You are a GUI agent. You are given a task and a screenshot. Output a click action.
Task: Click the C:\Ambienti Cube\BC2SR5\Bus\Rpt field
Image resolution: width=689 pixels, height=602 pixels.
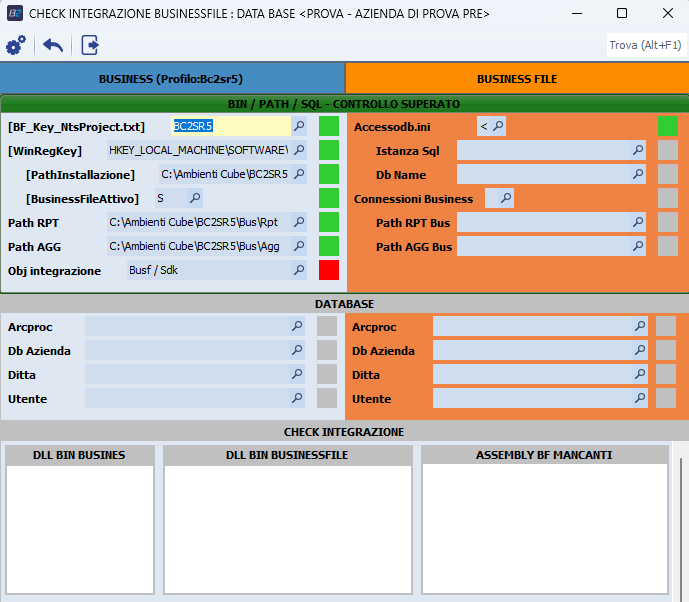(x=199, y=222)
